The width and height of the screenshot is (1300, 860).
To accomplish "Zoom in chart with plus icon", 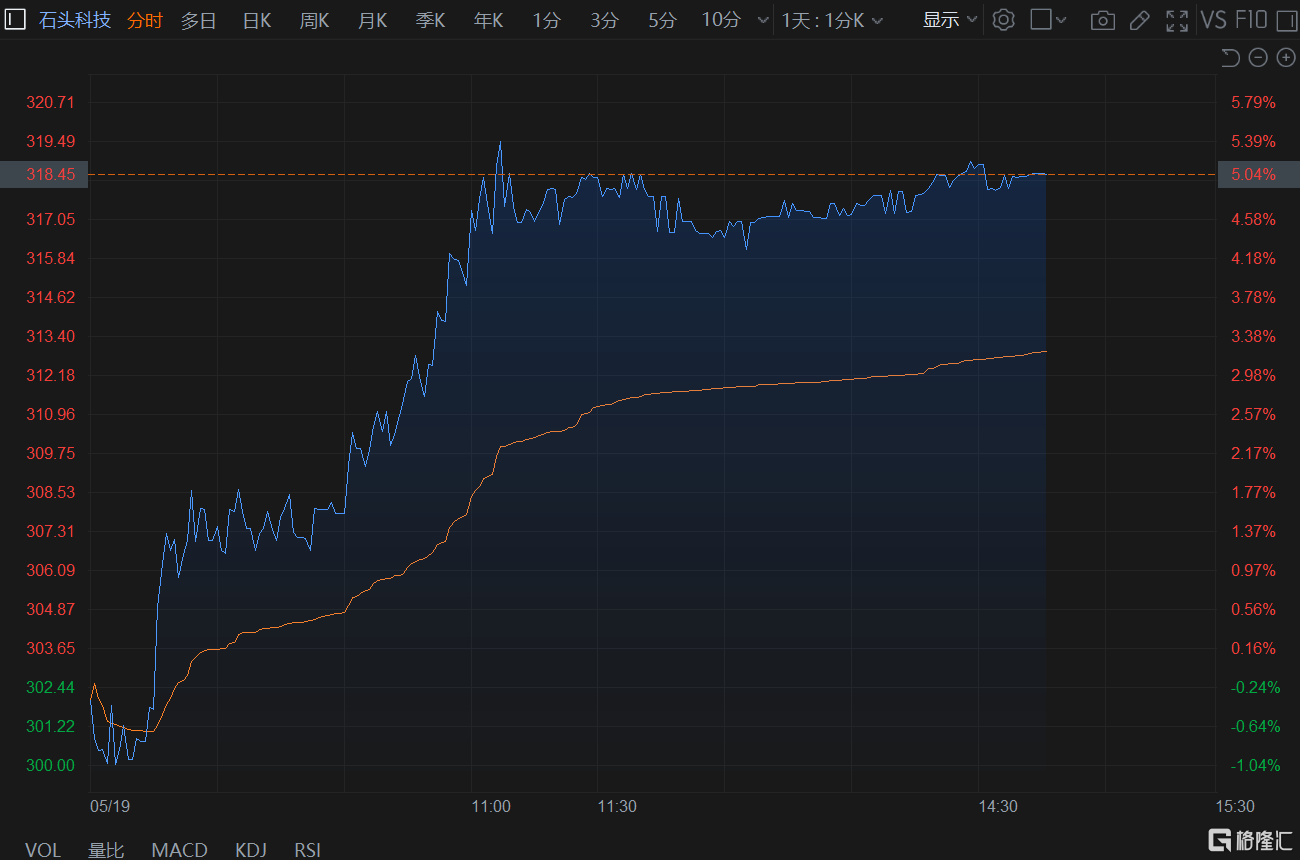I will click(1286, 58).
